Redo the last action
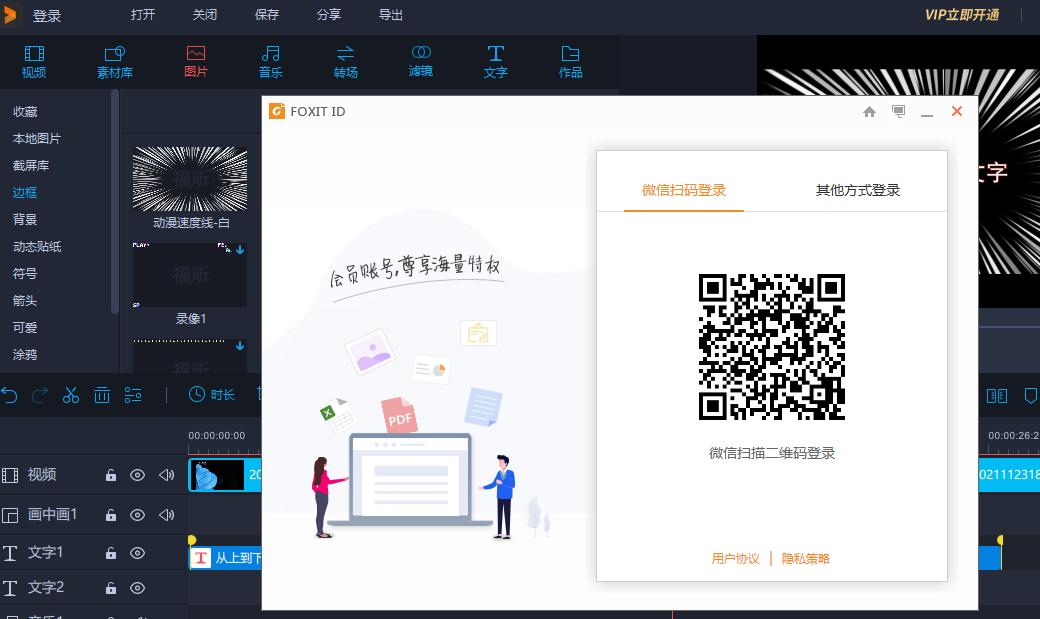Image resolution: width=1040 pixels, height=619 pixels. click(x=38, y=396)
